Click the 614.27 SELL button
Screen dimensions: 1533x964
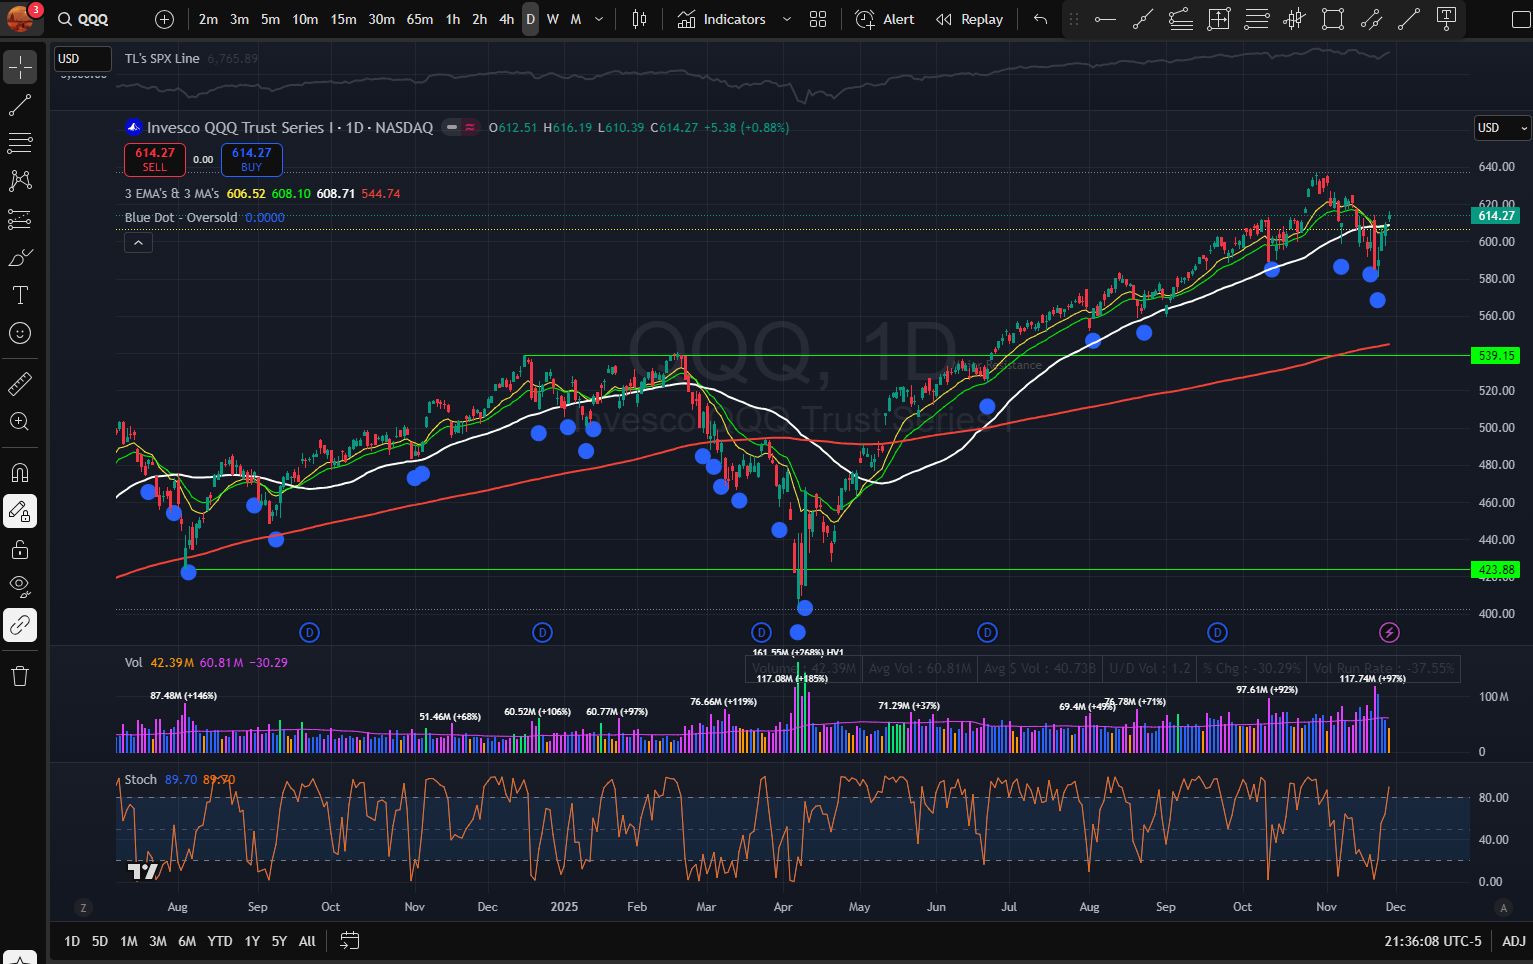[x=155, y=159]
